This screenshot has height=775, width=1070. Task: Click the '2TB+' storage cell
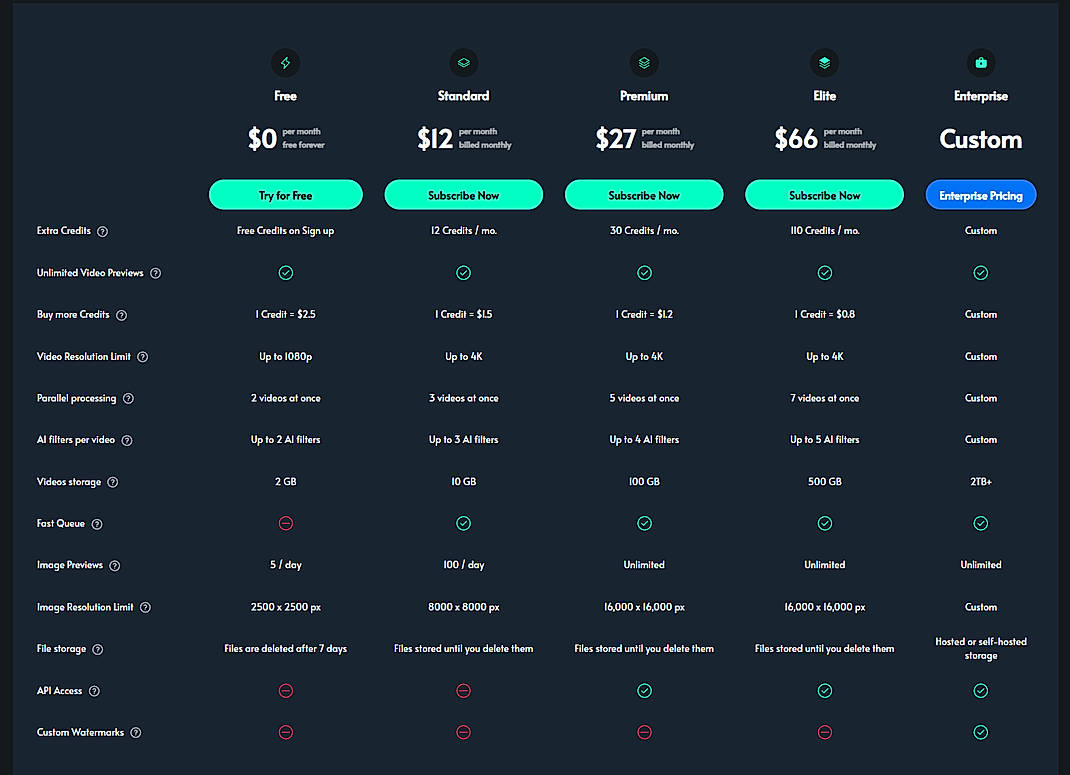pos(981,482)
